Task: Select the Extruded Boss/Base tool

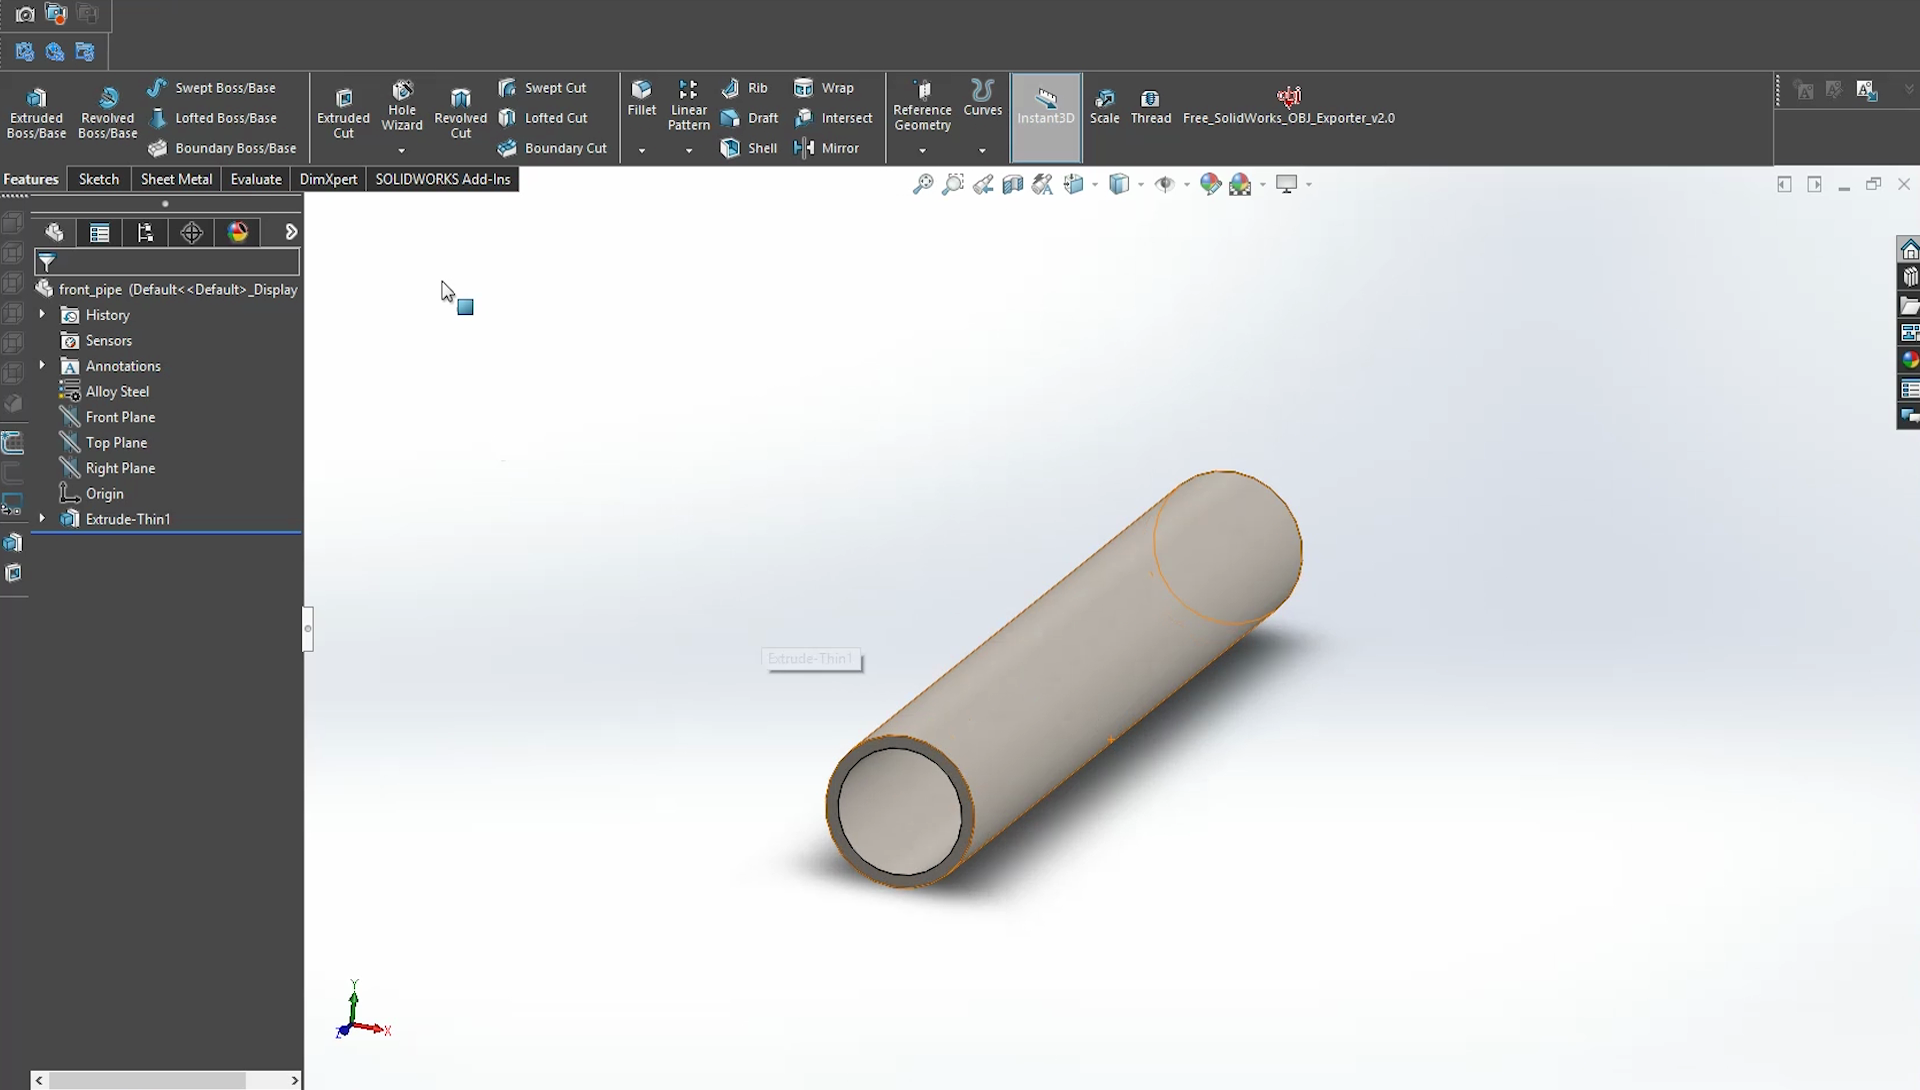Action: coord(37,113)
